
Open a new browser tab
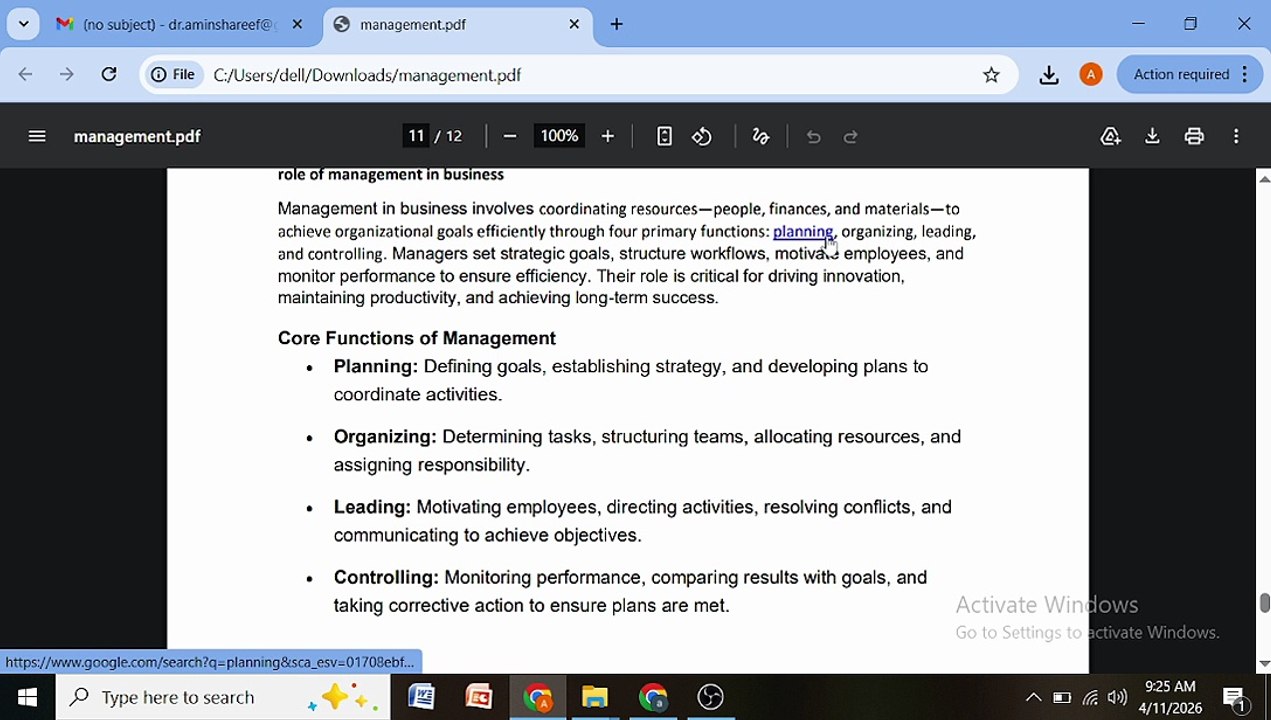(617, 24)
